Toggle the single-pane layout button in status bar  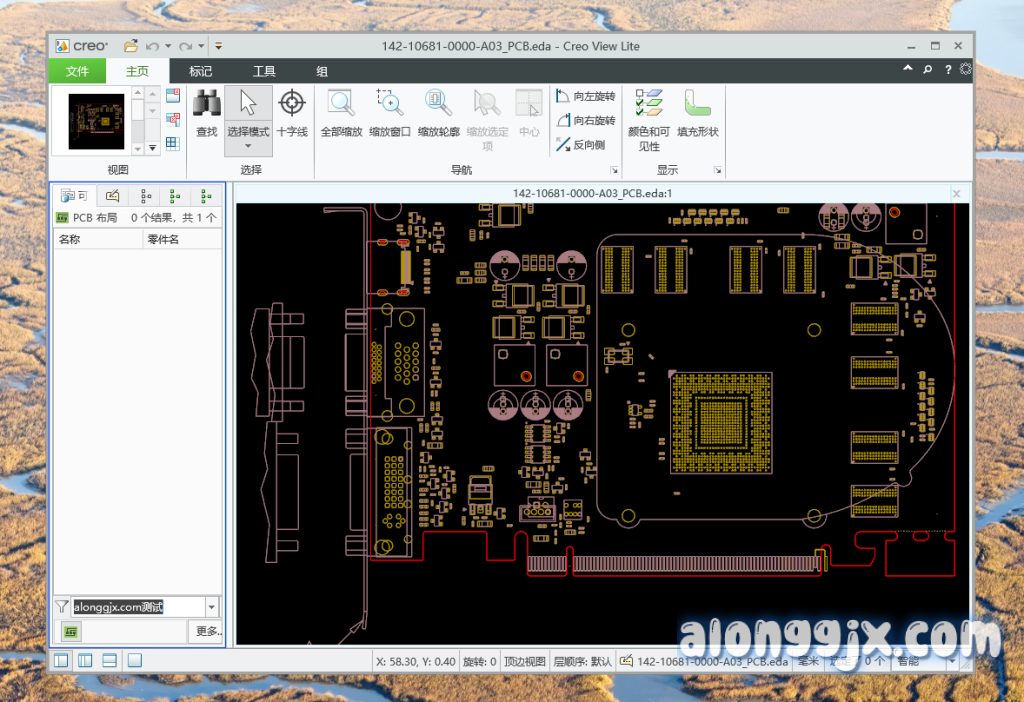(135, 660)
